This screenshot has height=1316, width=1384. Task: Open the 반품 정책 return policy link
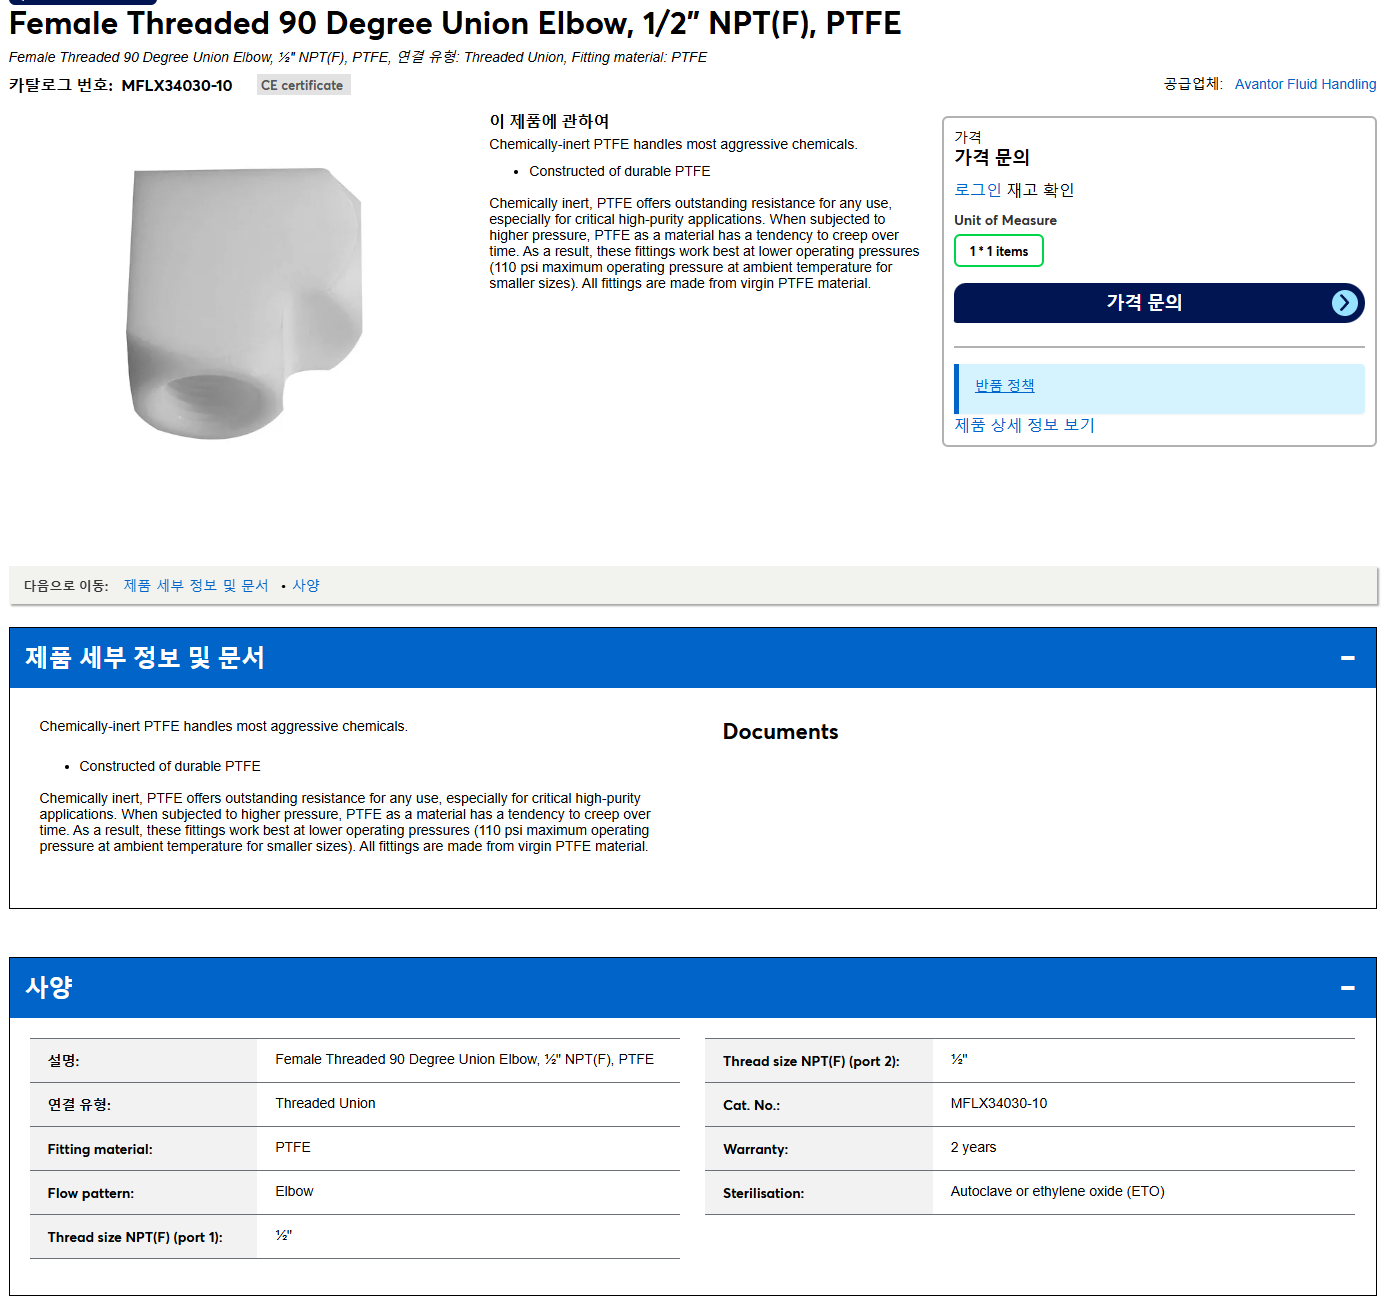point(1004,386)
